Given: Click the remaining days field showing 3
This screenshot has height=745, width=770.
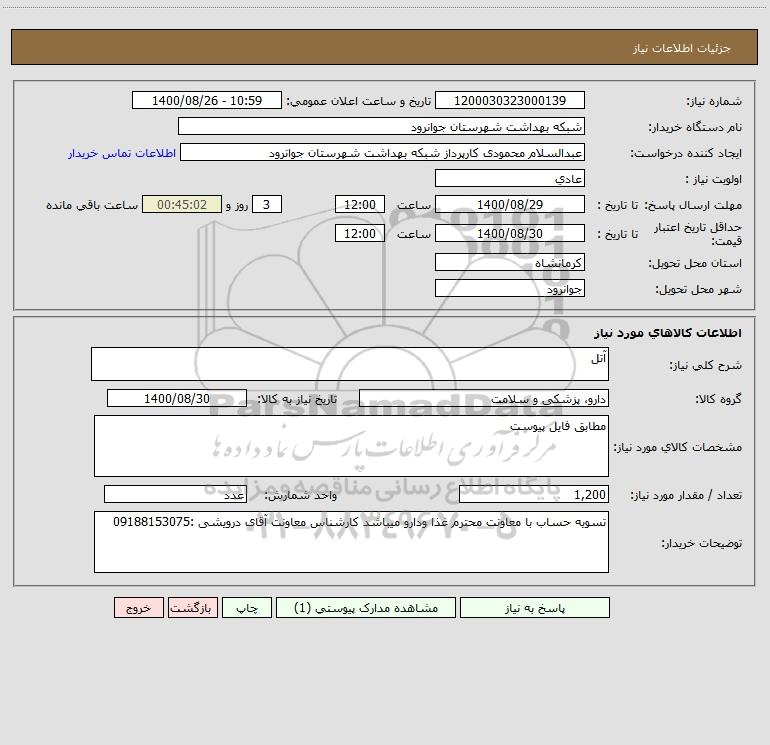Looking at the screenshot, I should tap(267, 204).
